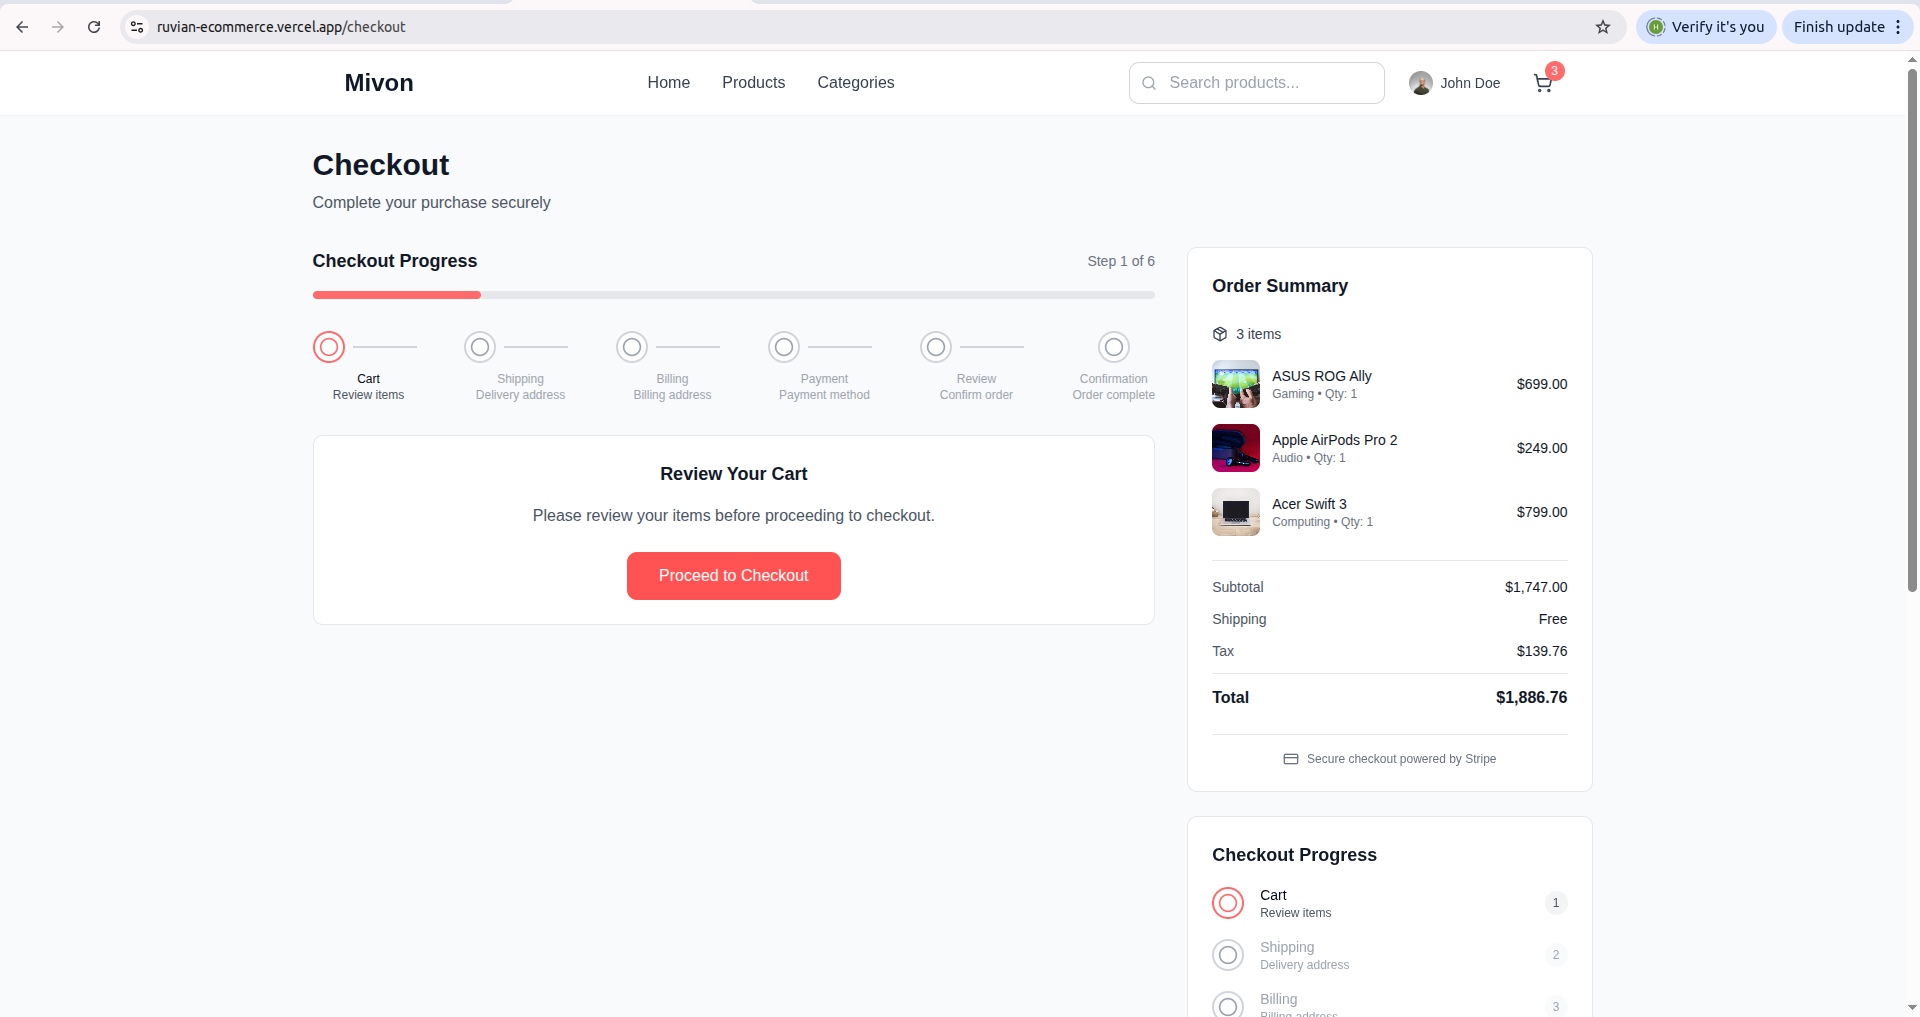Screen dimensions: 1920x1017
Task: Bookmark this page with the star icon
Action: [x=1603, y=27]
